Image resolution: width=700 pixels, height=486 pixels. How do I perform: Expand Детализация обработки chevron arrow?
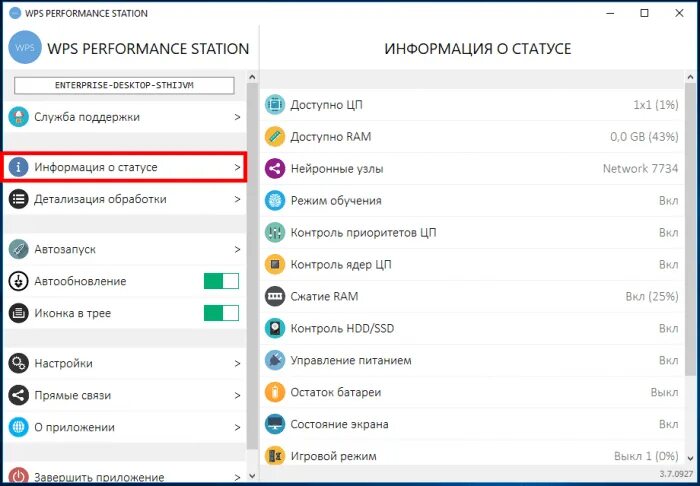coord(238,199)
